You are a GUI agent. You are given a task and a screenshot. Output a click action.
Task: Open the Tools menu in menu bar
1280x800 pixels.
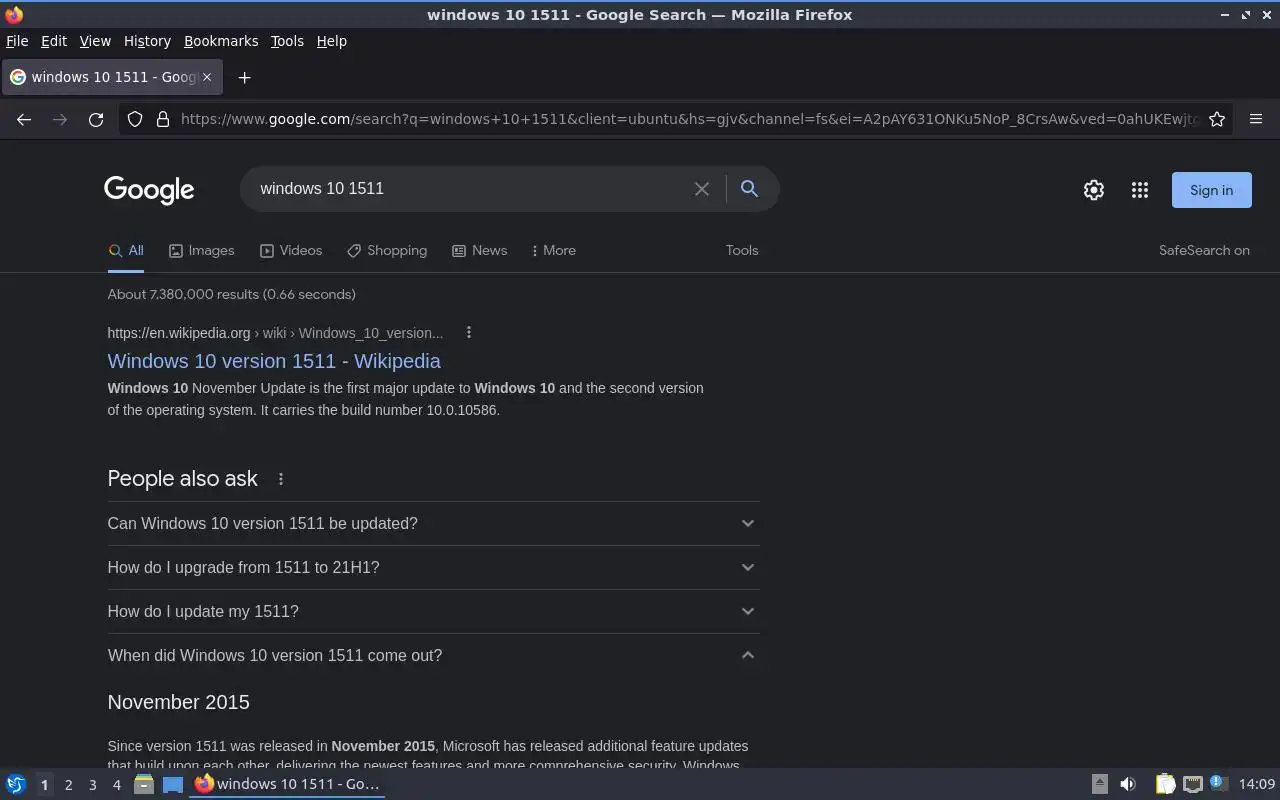pyautogui.click(x=287, y=41)
